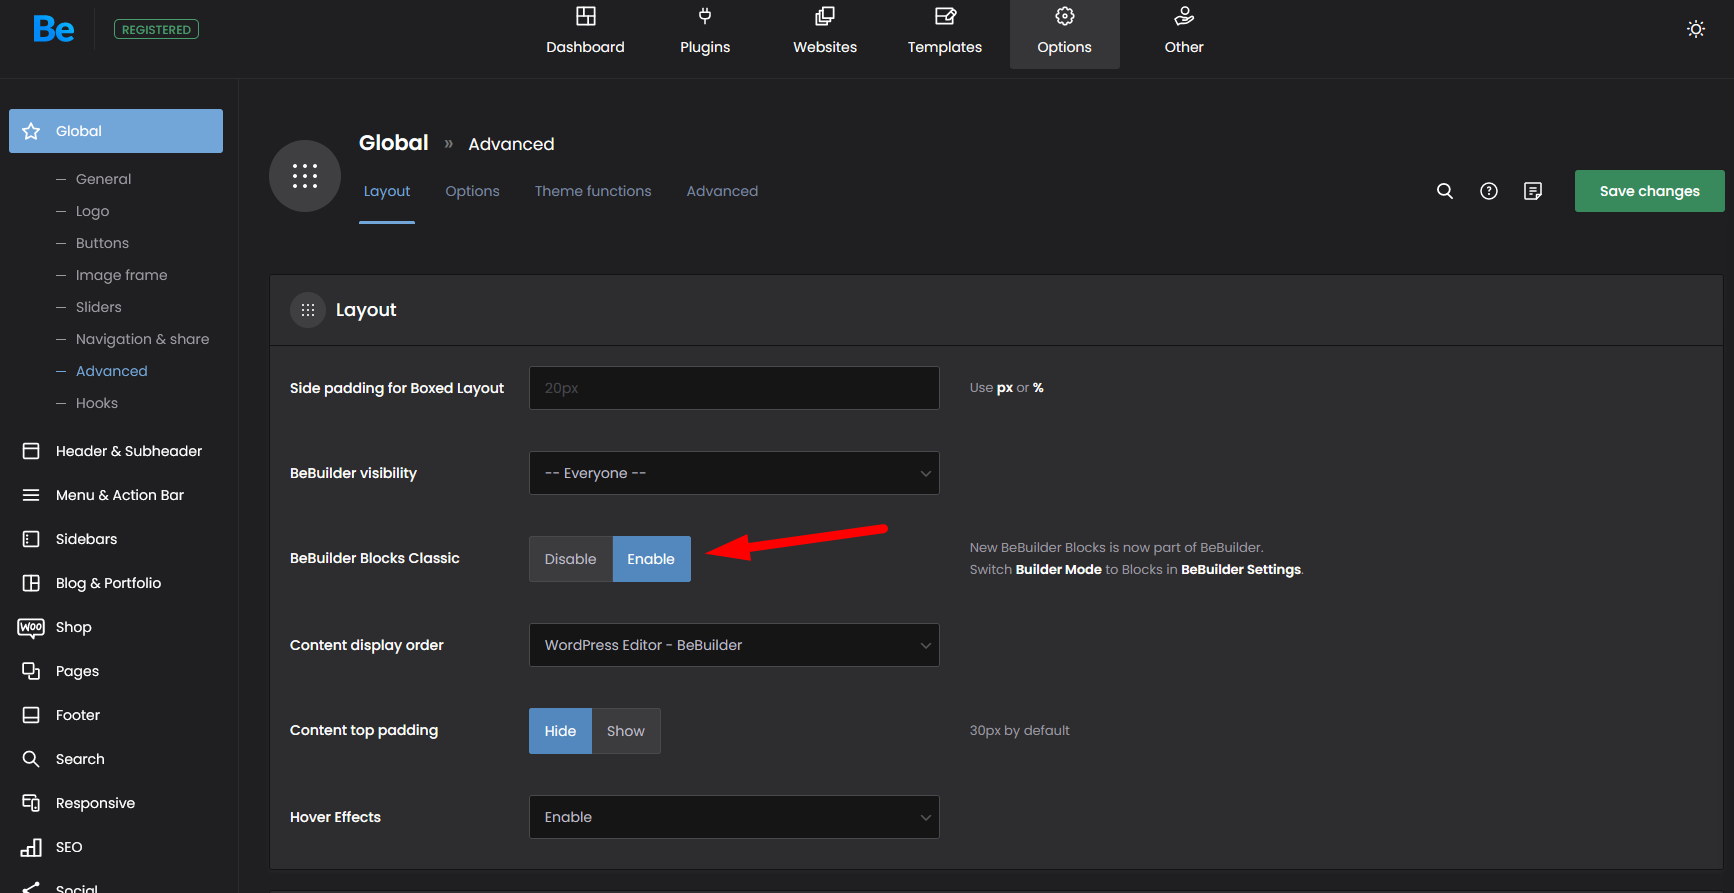Click the Blog & Portfolio icon
The image size is (1734, 893).
[31, 583]
